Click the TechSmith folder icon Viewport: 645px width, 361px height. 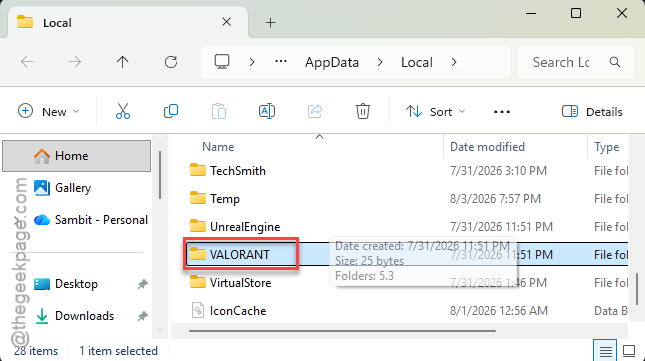click(x=198, y=170)
